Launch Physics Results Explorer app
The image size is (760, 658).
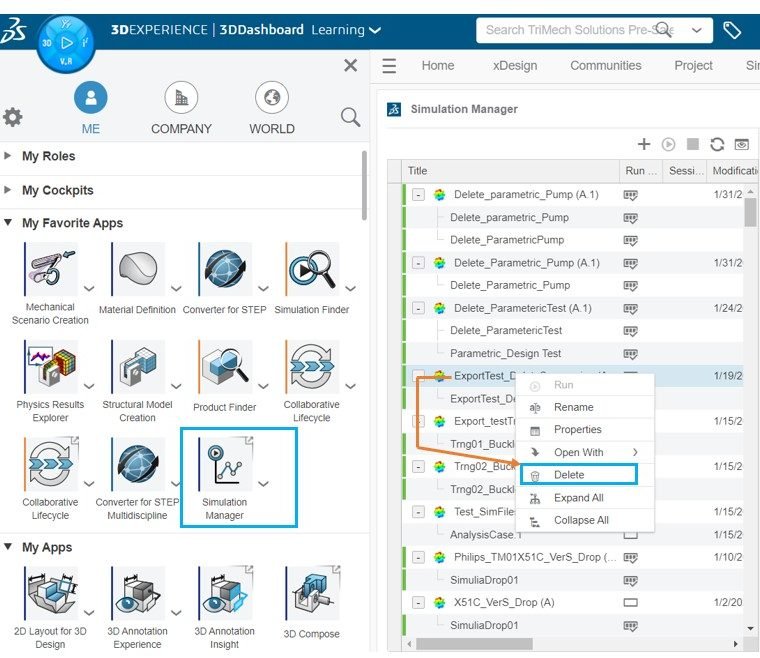click(x=50, y=366)
